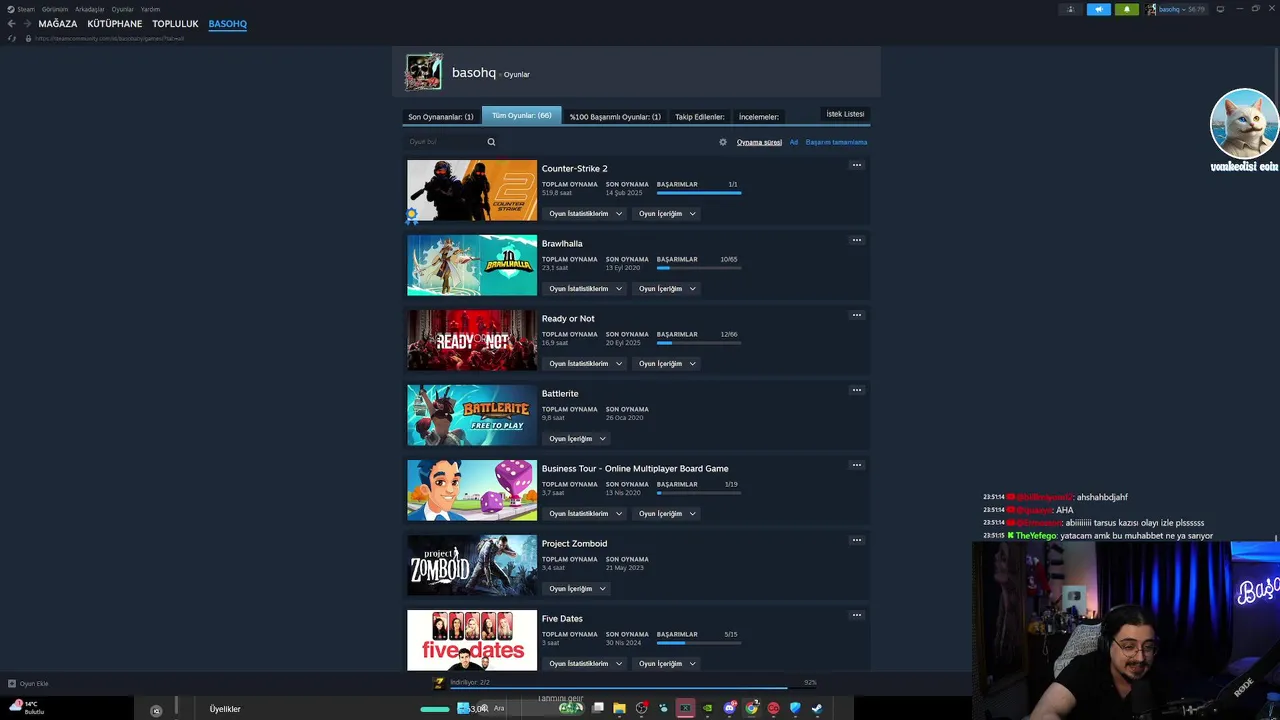Open the three-dot menu for Brawlhalla

(x=856, y=240)
